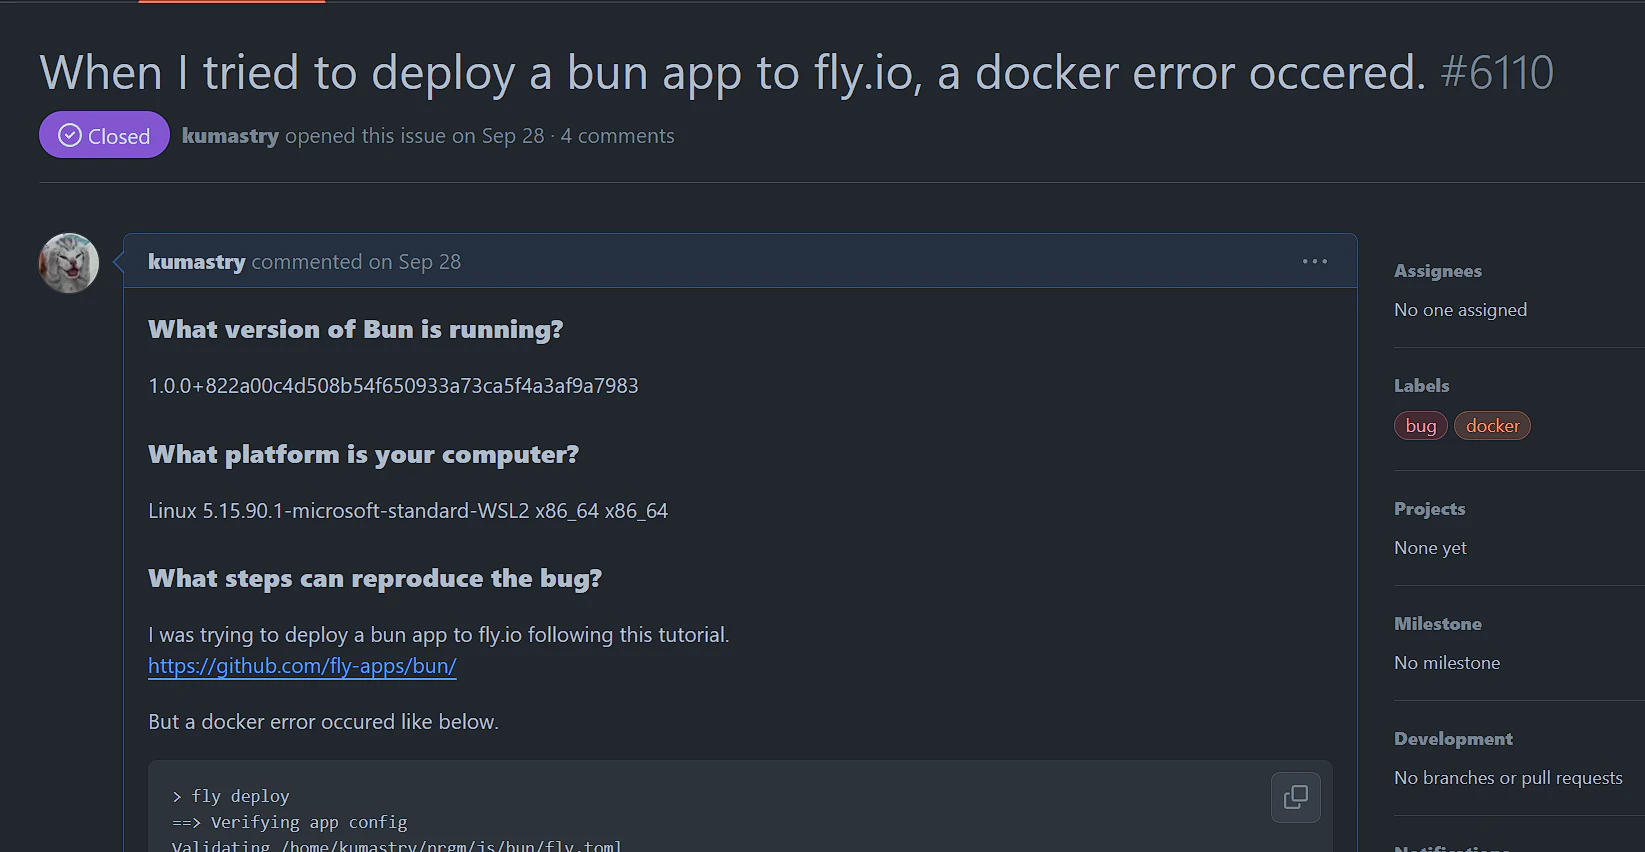This screenshot has width=1645, height=852.
Task: Click the Labels sidebar heading
Action: (1421, 386)
